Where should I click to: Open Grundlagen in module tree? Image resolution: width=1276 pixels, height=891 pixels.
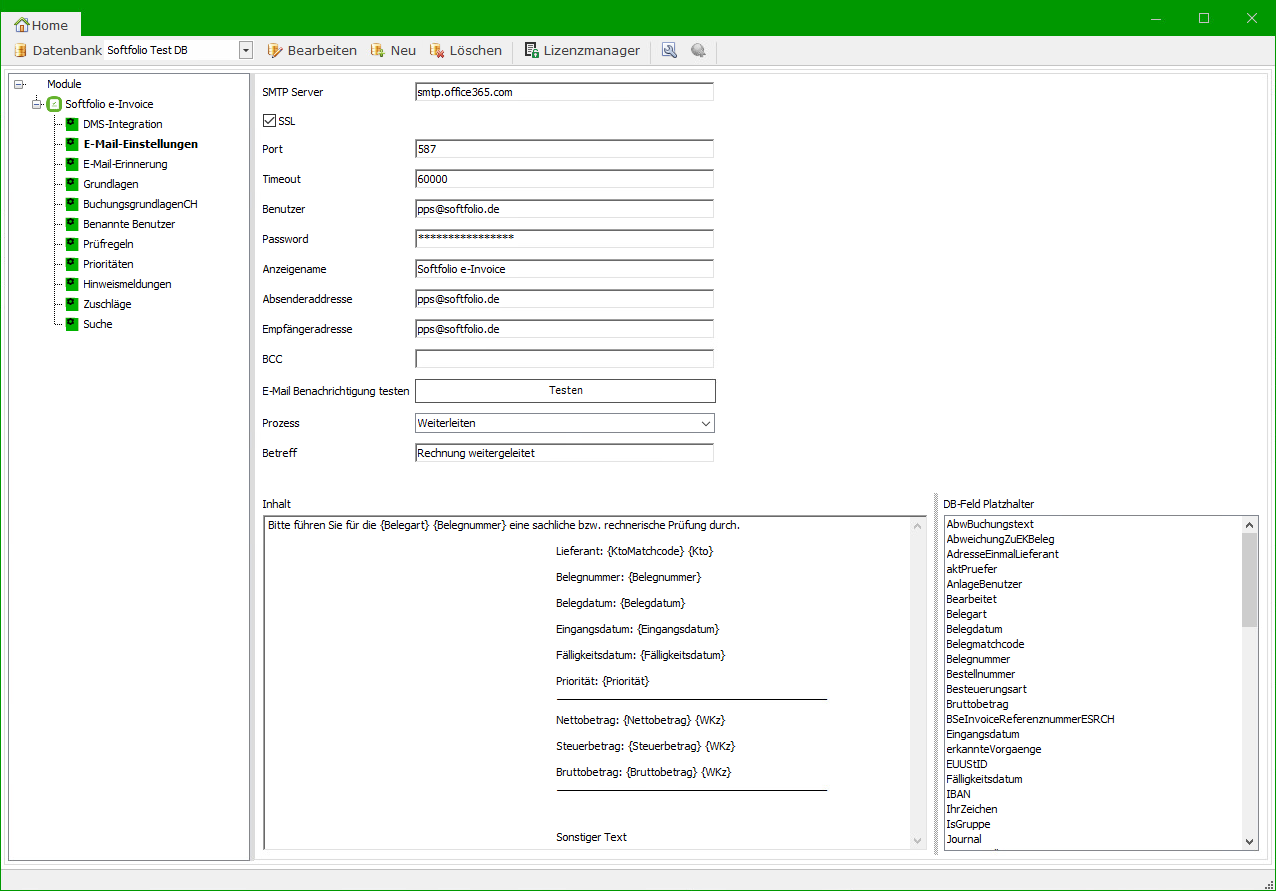tap(111, 184)
